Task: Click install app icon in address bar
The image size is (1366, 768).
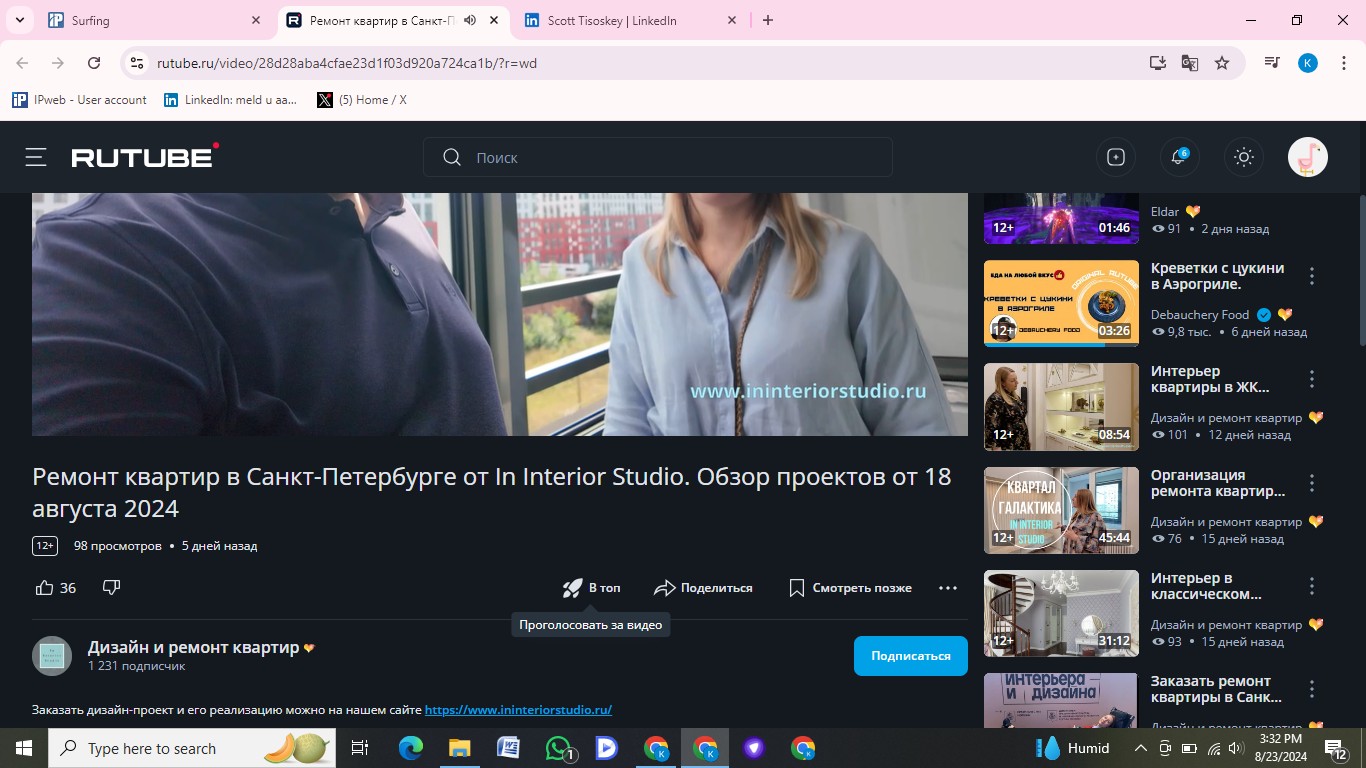Action: tap(1157, 63)
